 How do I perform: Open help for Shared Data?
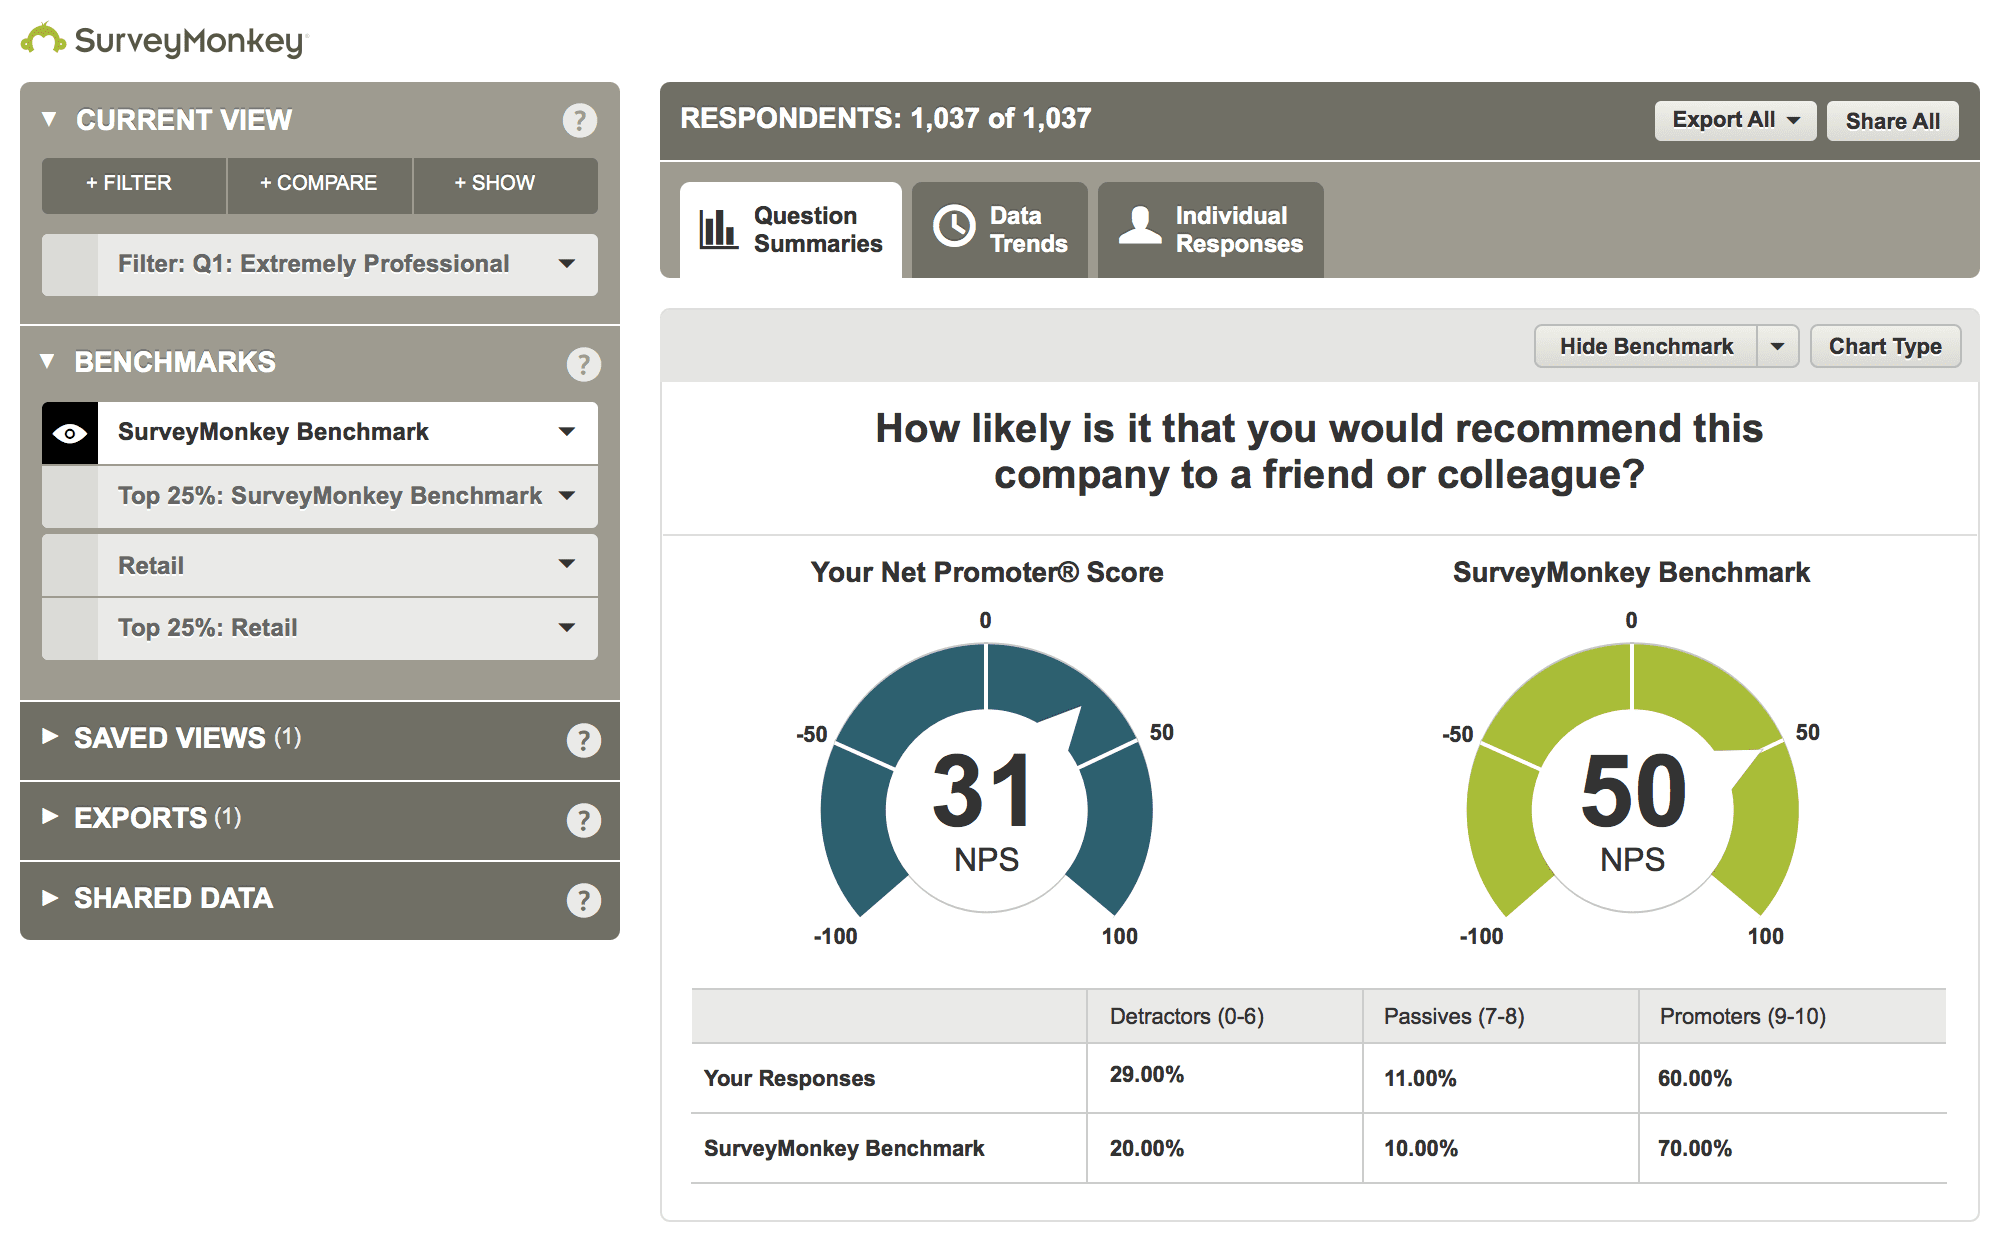coord(583,900)
